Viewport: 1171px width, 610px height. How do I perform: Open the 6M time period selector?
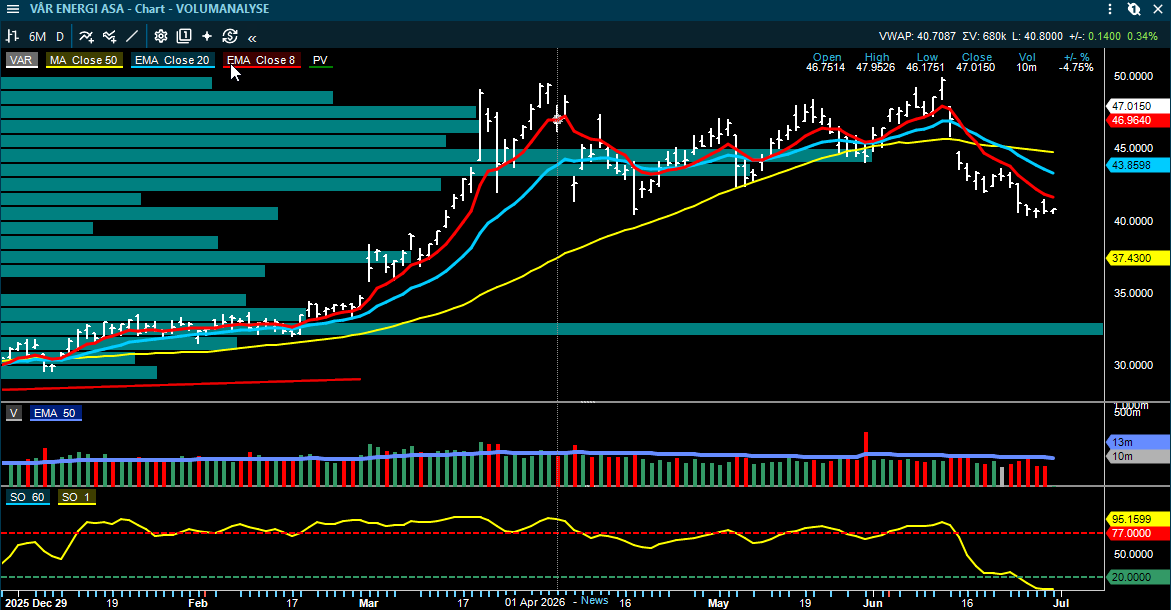pos(37,36)
